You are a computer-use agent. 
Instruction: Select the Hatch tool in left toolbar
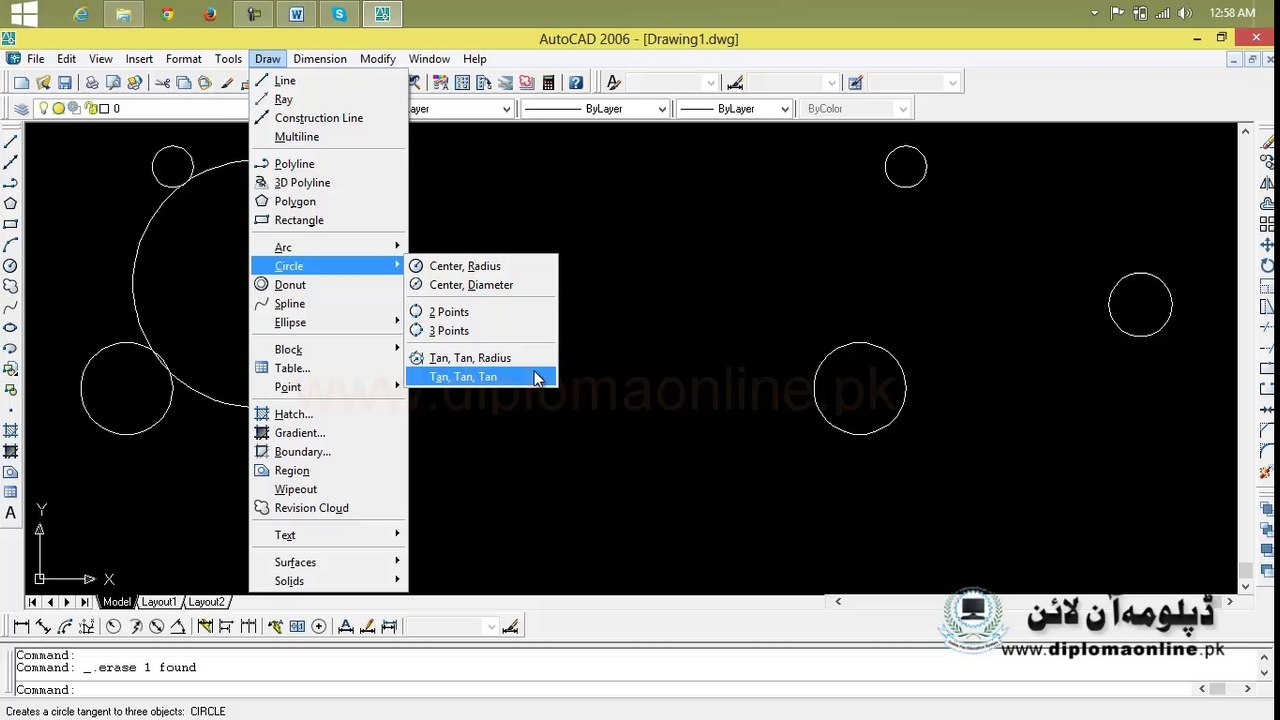pos(11,431)
